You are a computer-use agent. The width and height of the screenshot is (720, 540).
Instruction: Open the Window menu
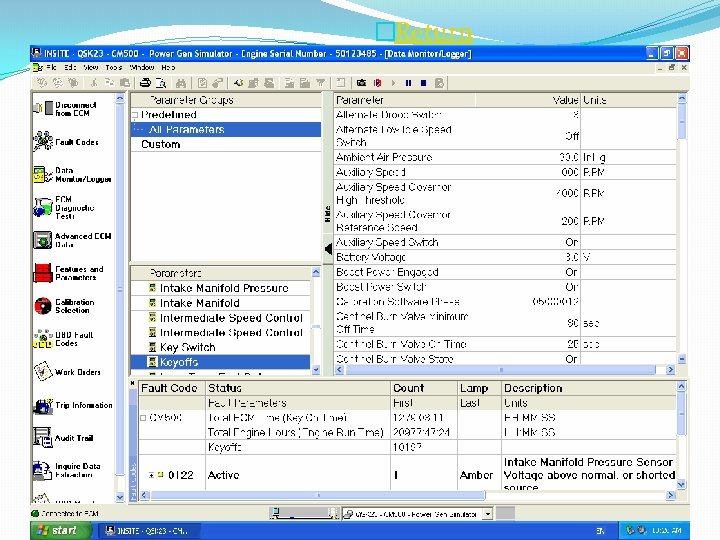coord(142,67)
